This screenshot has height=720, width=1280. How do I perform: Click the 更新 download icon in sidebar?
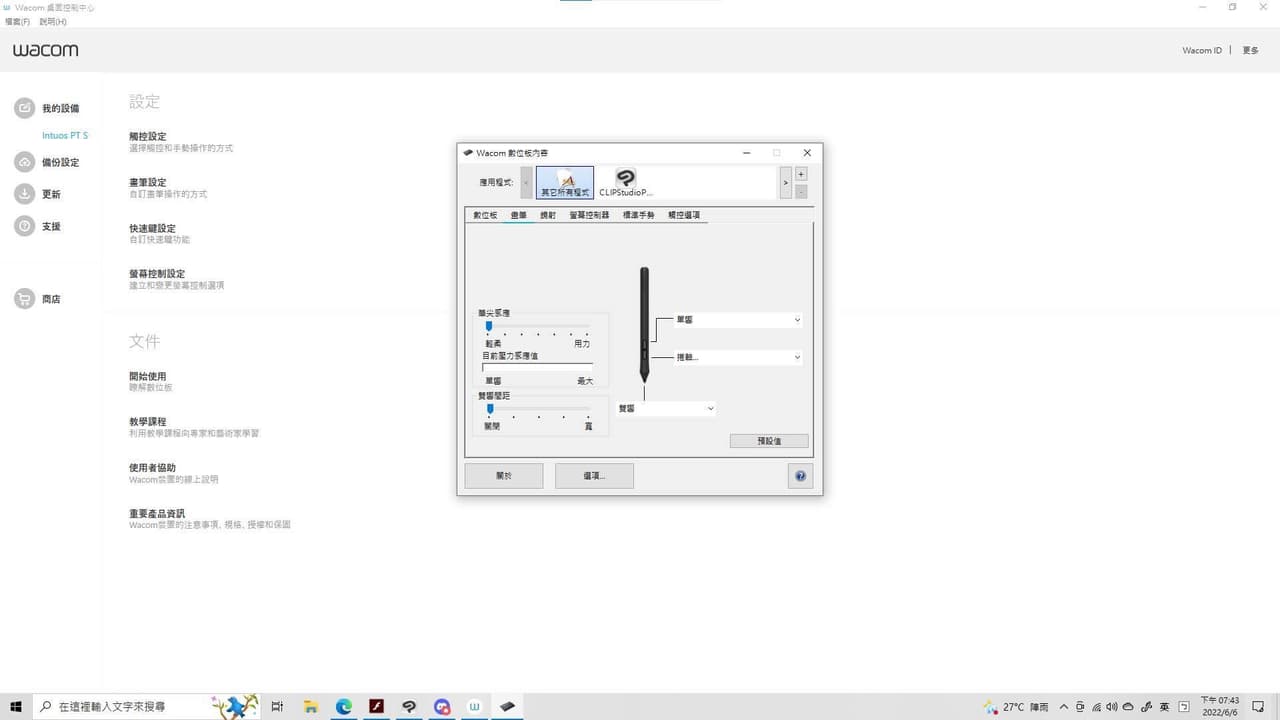[25, 194]
